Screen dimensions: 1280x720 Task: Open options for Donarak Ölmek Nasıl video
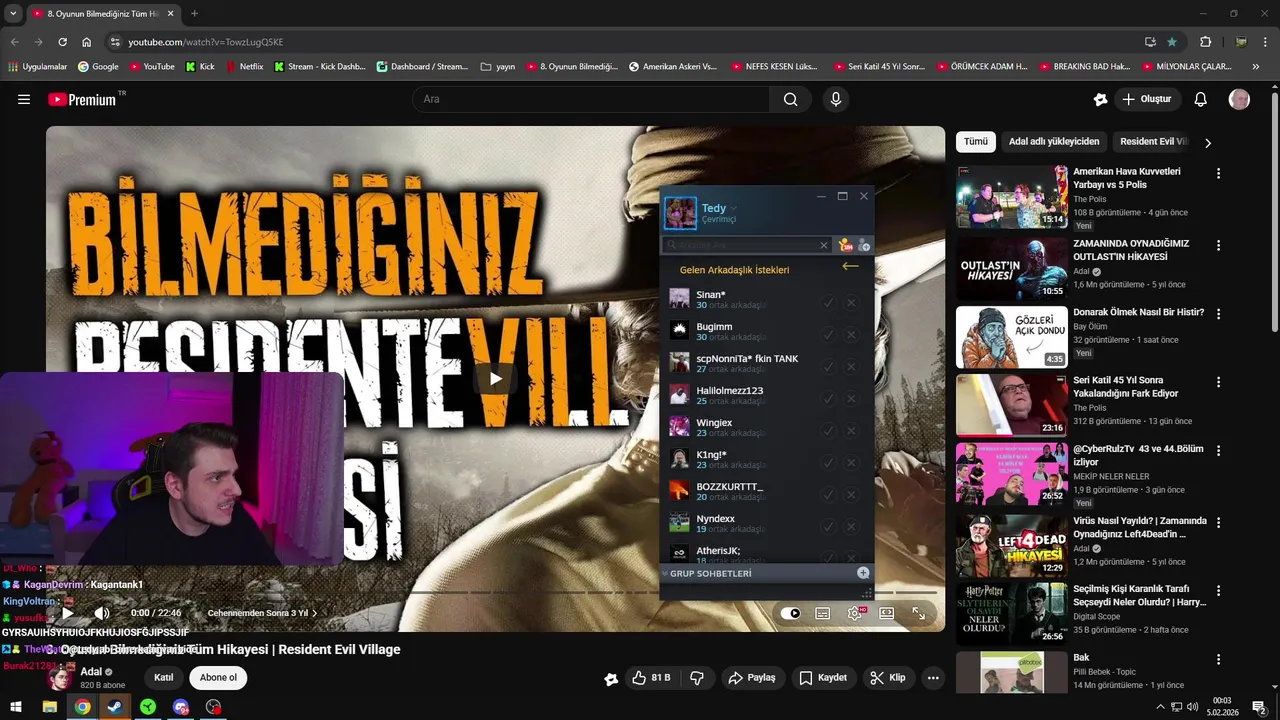(x=1218, y=313)
